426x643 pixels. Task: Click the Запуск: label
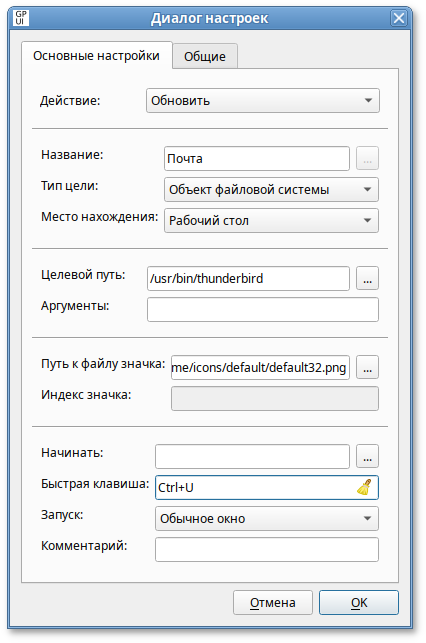tap(62, 515)
